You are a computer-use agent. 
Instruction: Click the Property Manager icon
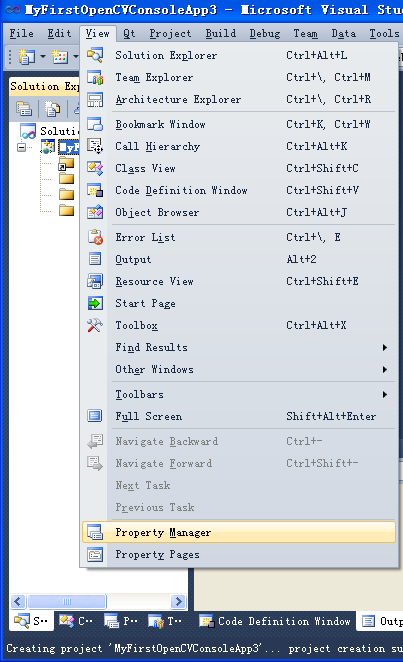tap(95, 532)
